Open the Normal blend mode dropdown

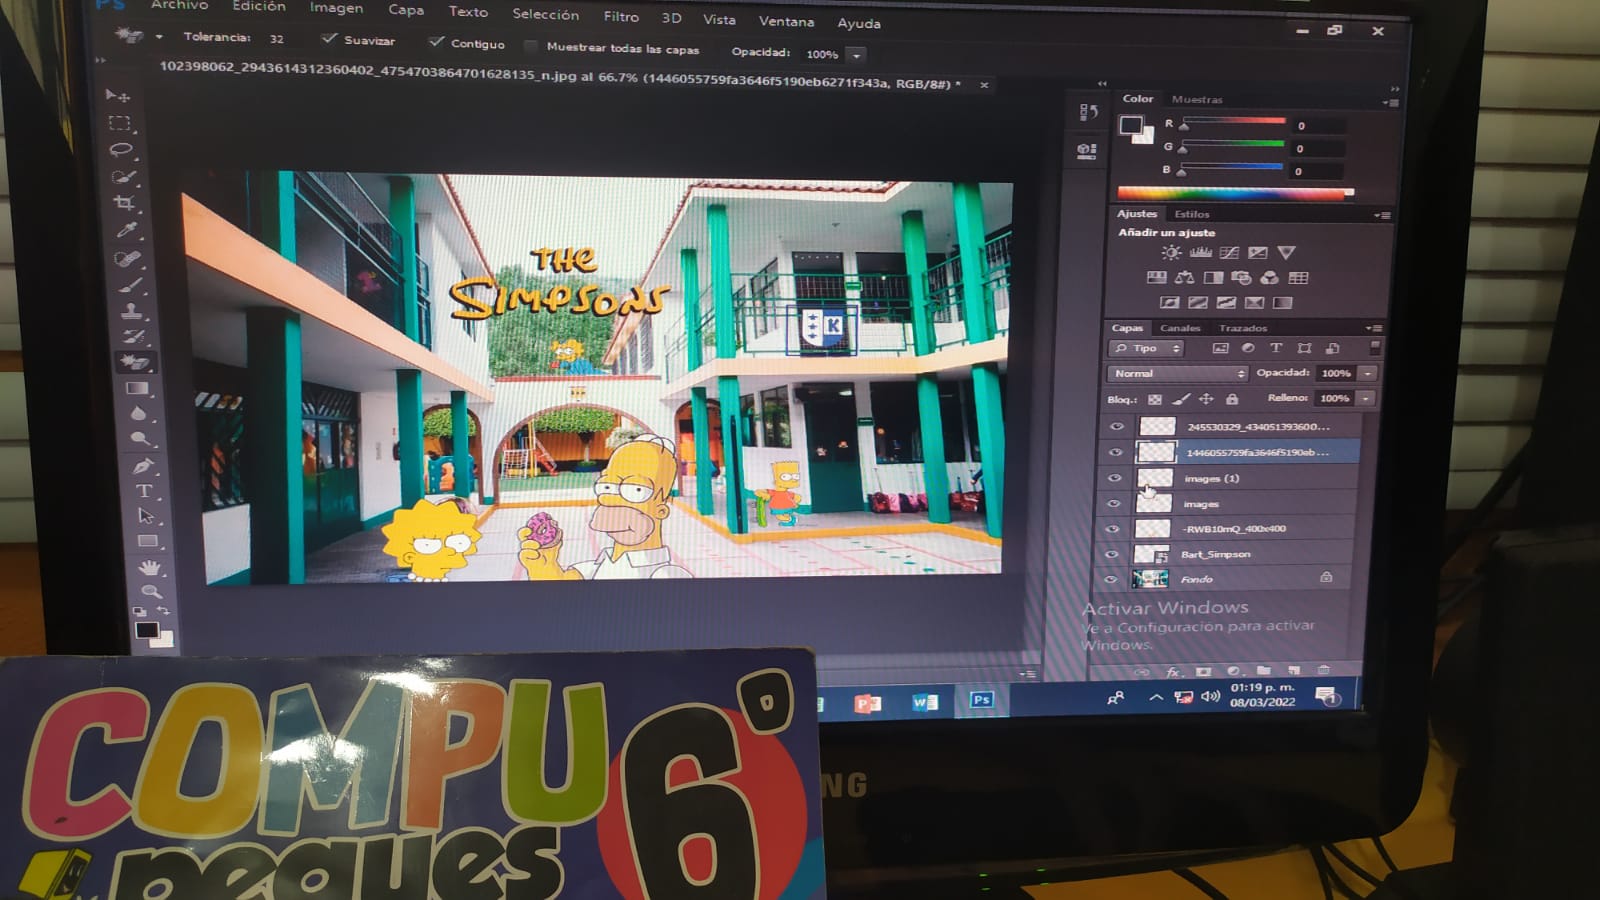click(x=1177, y=373)
